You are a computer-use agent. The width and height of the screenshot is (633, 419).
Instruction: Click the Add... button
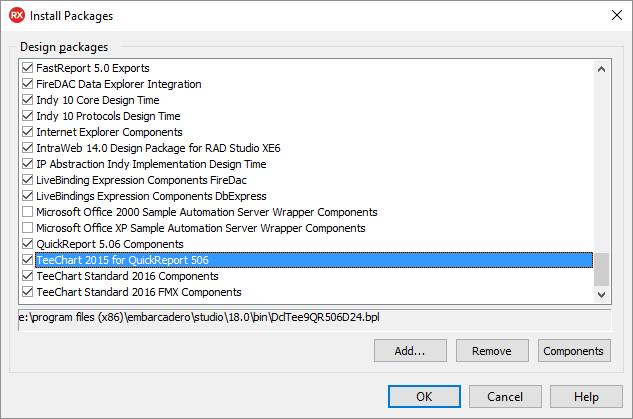pos(410,350)
